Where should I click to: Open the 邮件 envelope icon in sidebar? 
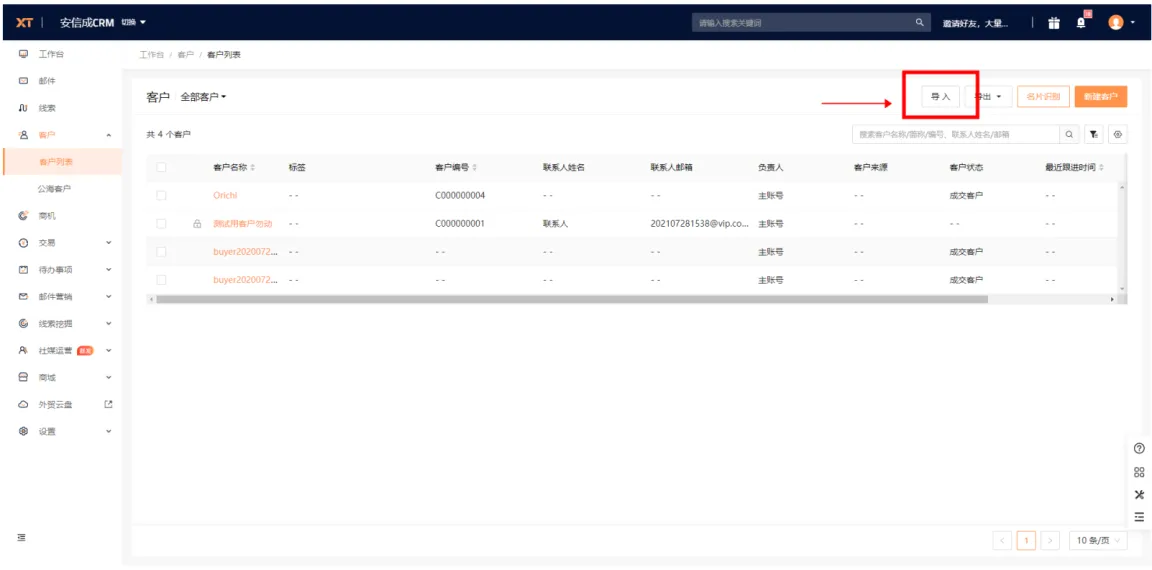(x=23, y=81)
